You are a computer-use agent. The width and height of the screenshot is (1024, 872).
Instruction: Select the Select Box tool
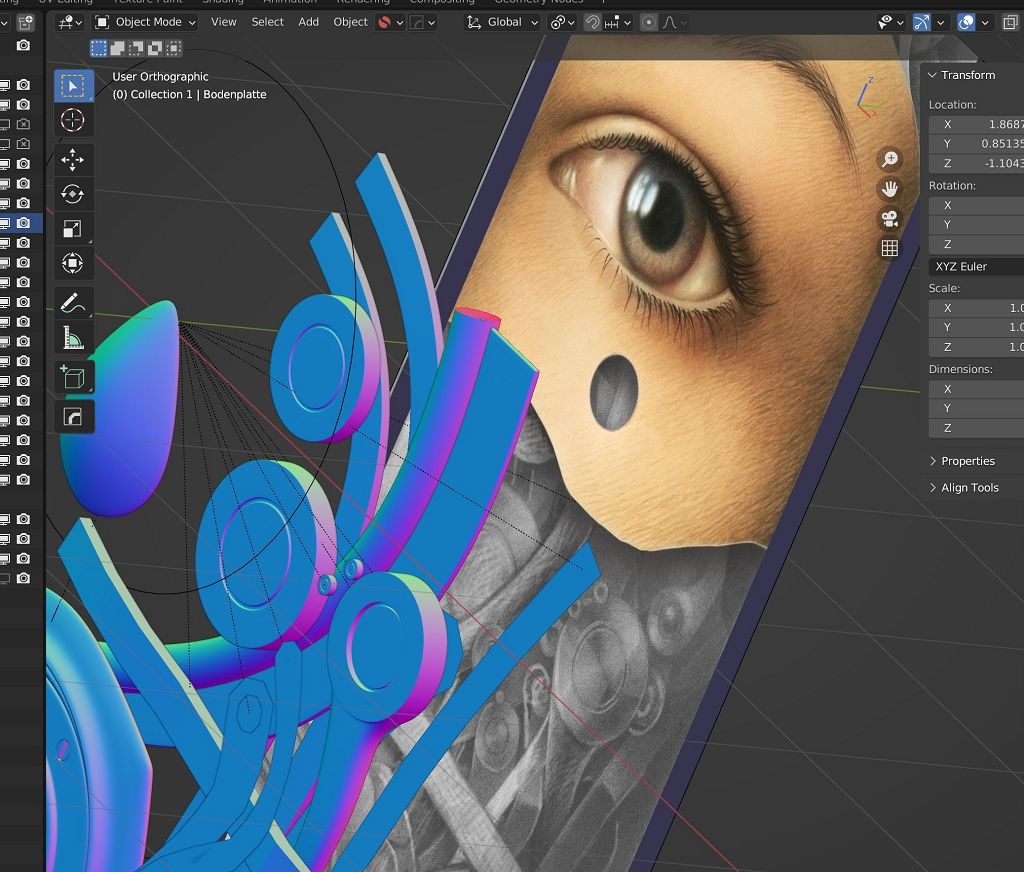(x=72, y=86)
